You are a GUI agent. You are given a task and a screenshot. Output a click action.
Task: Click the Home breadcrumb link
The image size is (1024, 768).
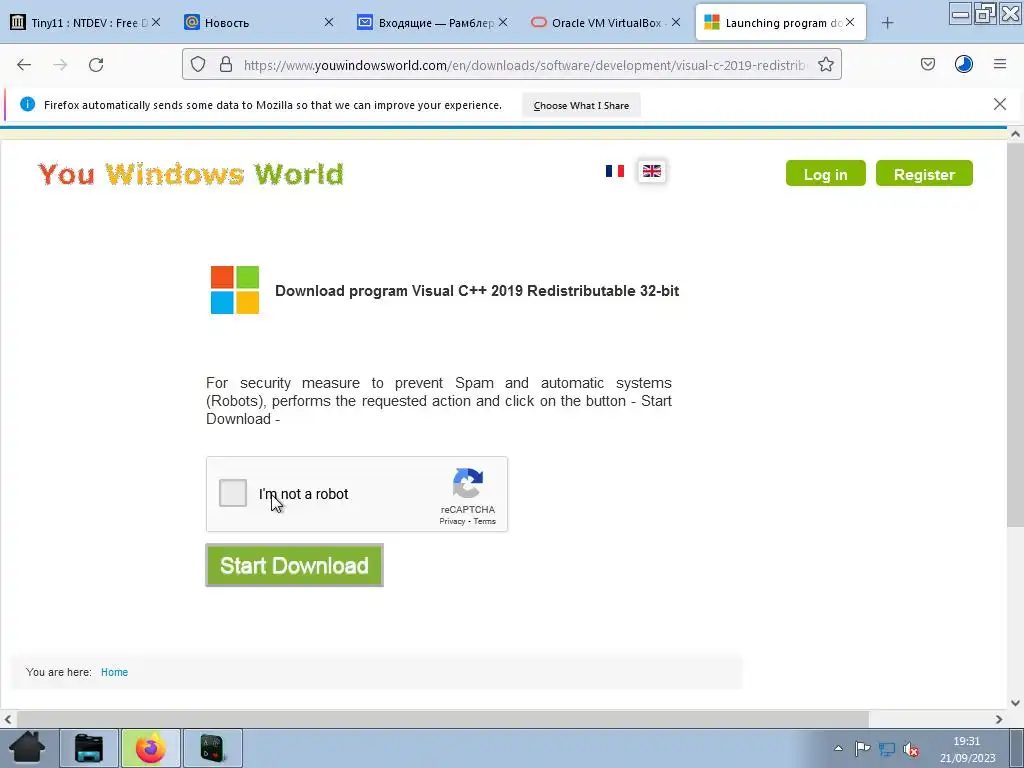(x=114, y=672)
